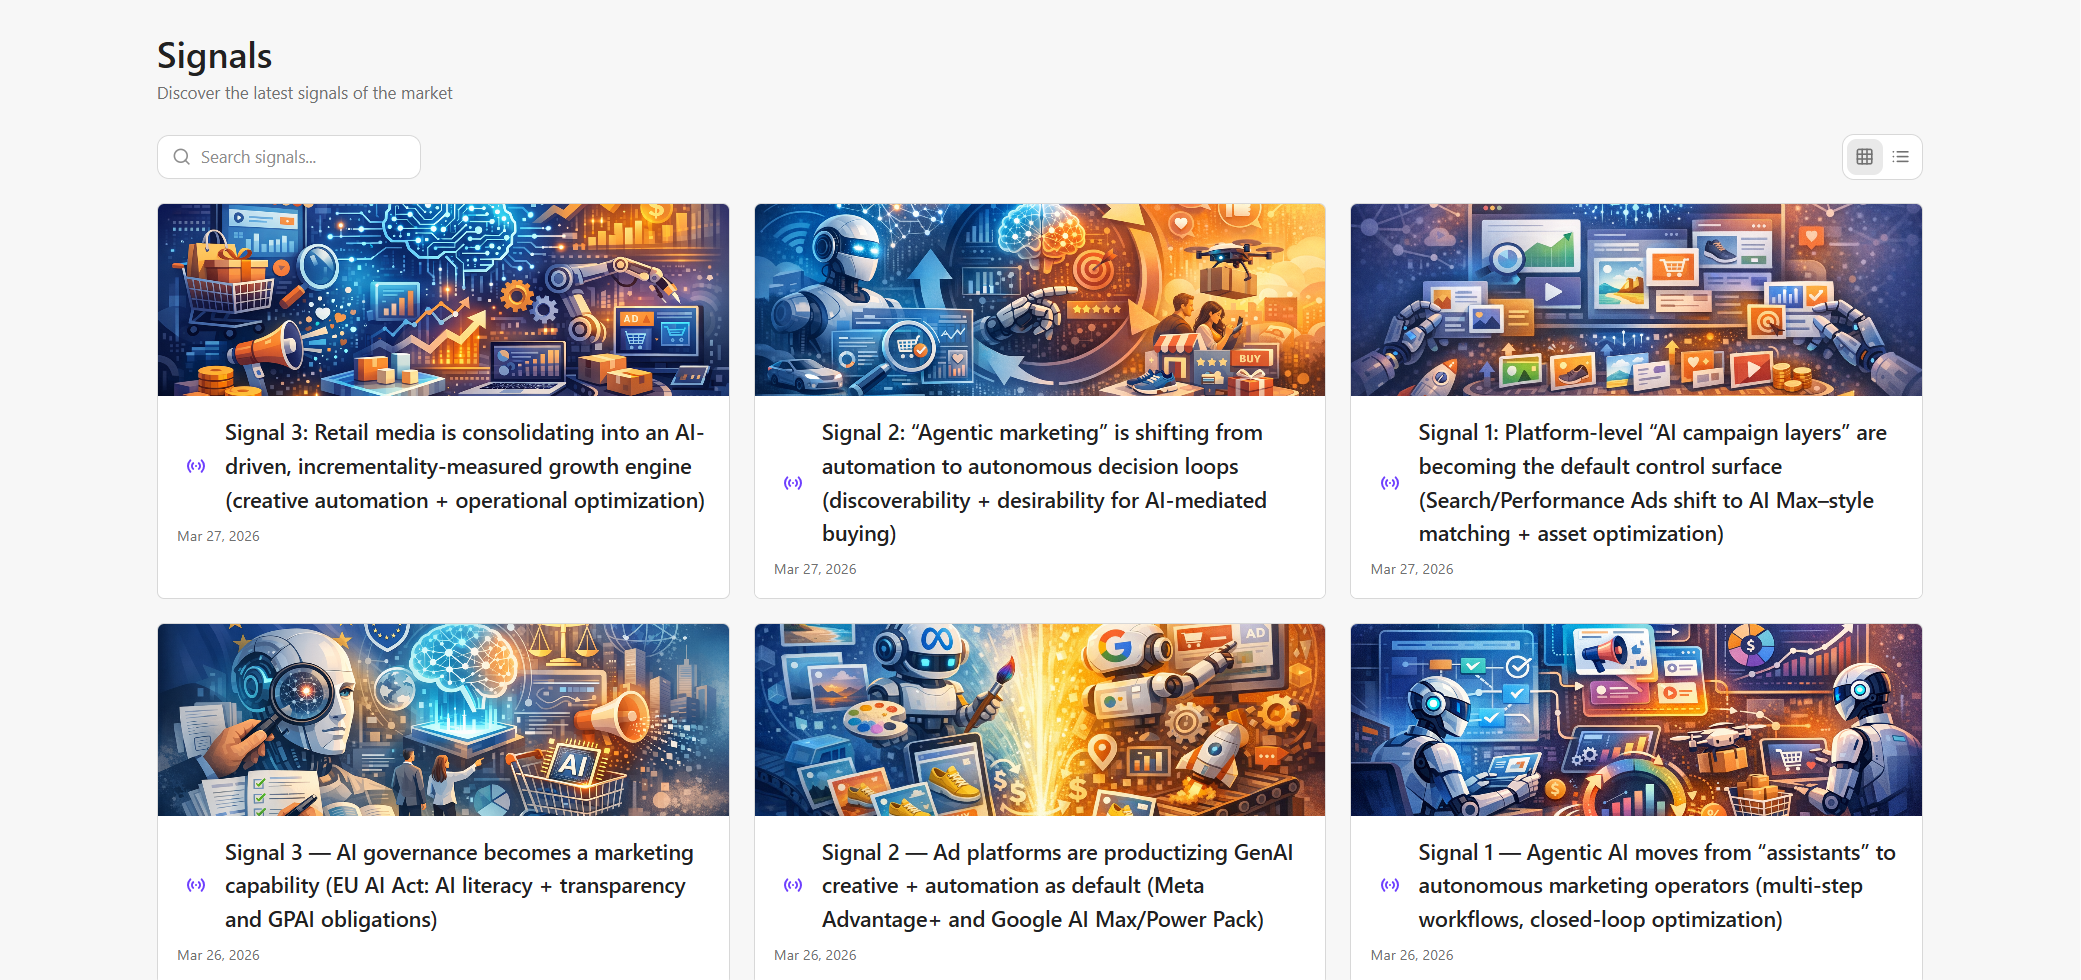
Task: Select the Signal 2 agentic marketing card
Action: (1040, 400)
